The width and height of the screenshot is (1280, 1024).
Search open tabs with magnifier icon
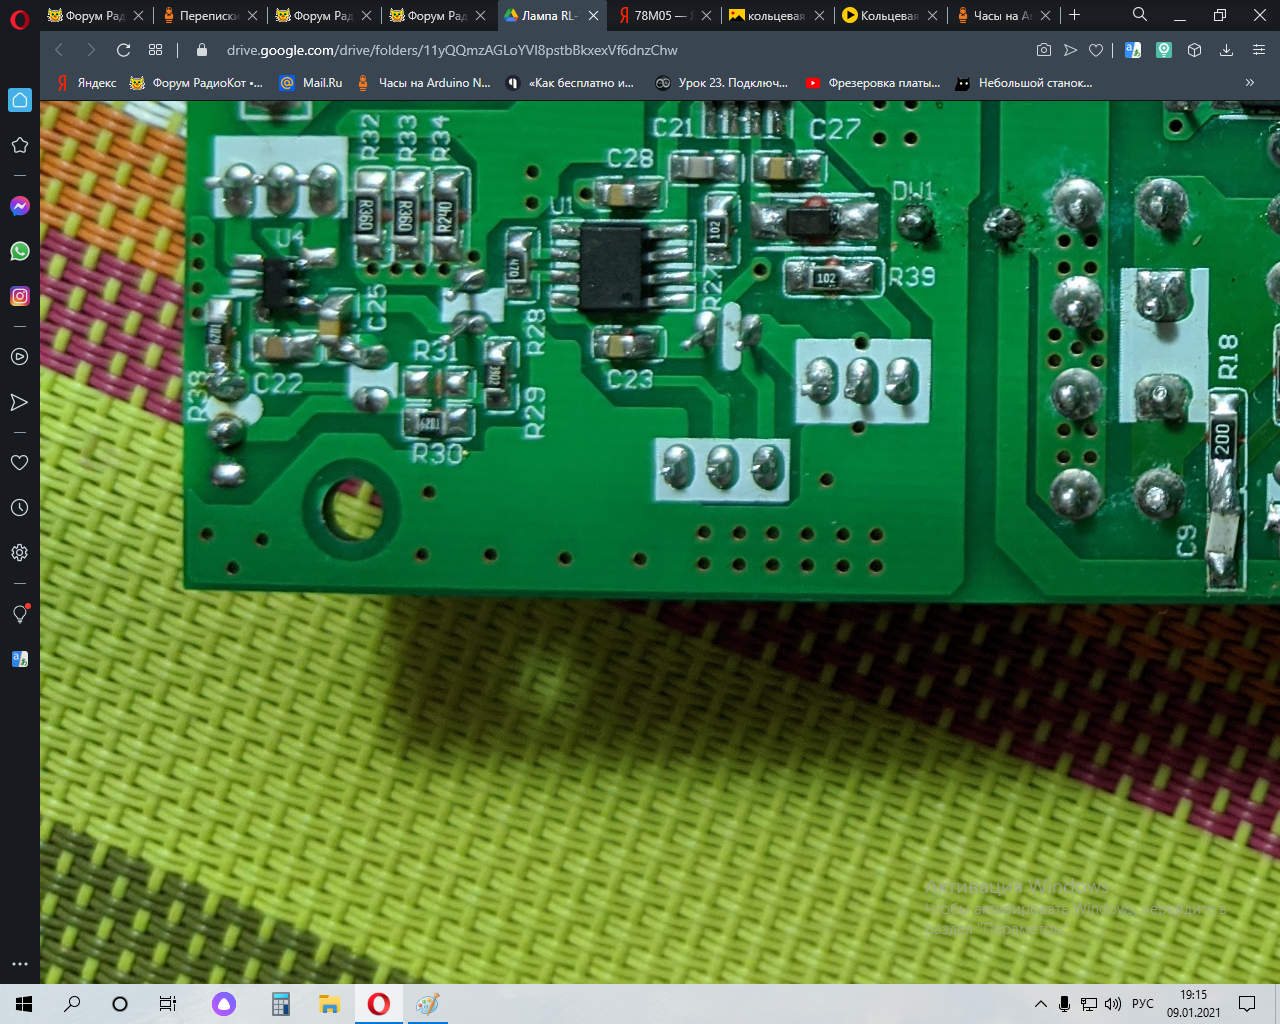click(1140, 14)
